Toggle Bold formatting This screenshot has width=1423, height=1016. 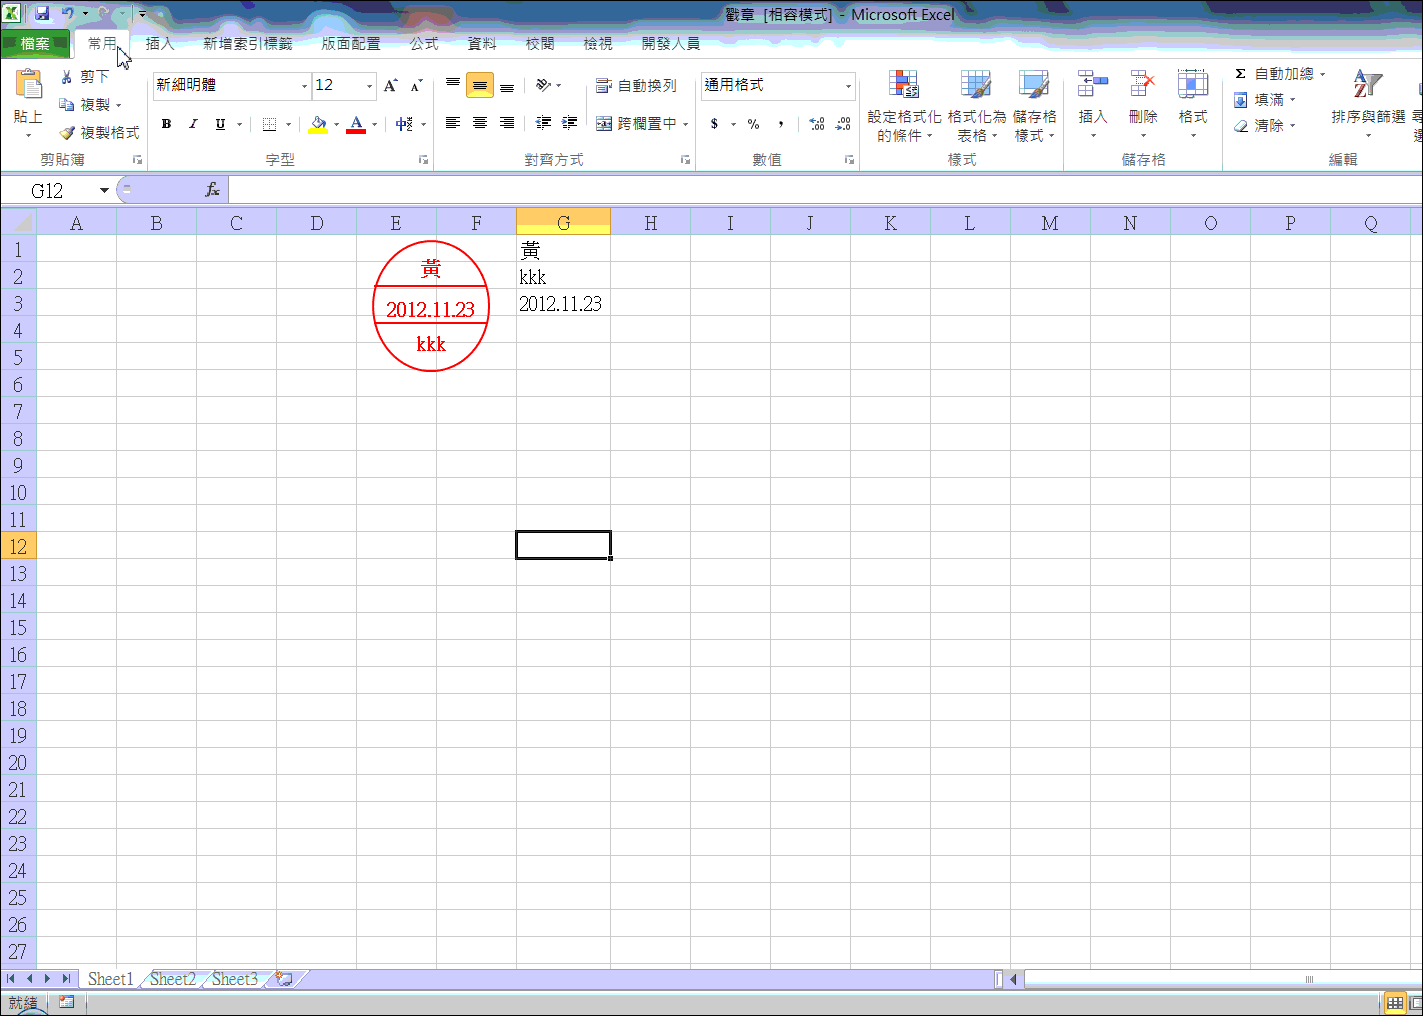click(x=166, y=124)
